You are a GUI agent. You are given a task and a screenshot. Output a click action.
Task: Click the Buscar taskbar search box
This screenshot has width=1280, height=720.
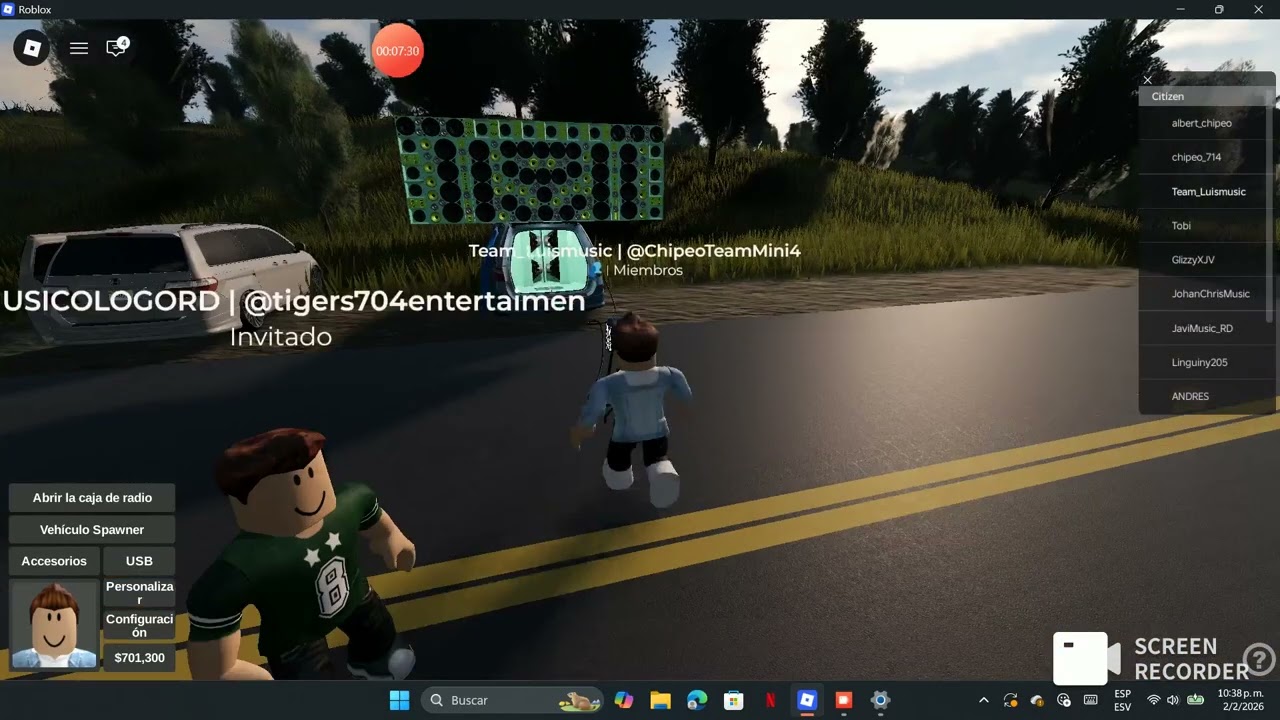coord(512,700)
